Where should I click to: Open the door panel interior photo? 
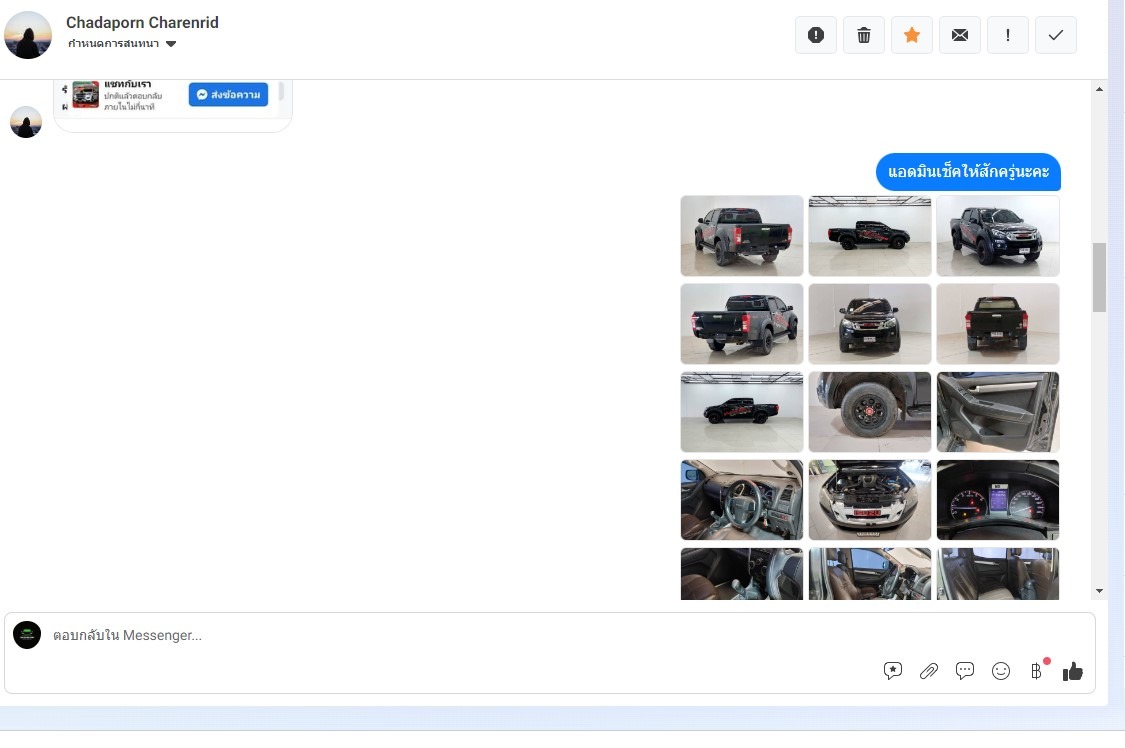pos(998,412)
